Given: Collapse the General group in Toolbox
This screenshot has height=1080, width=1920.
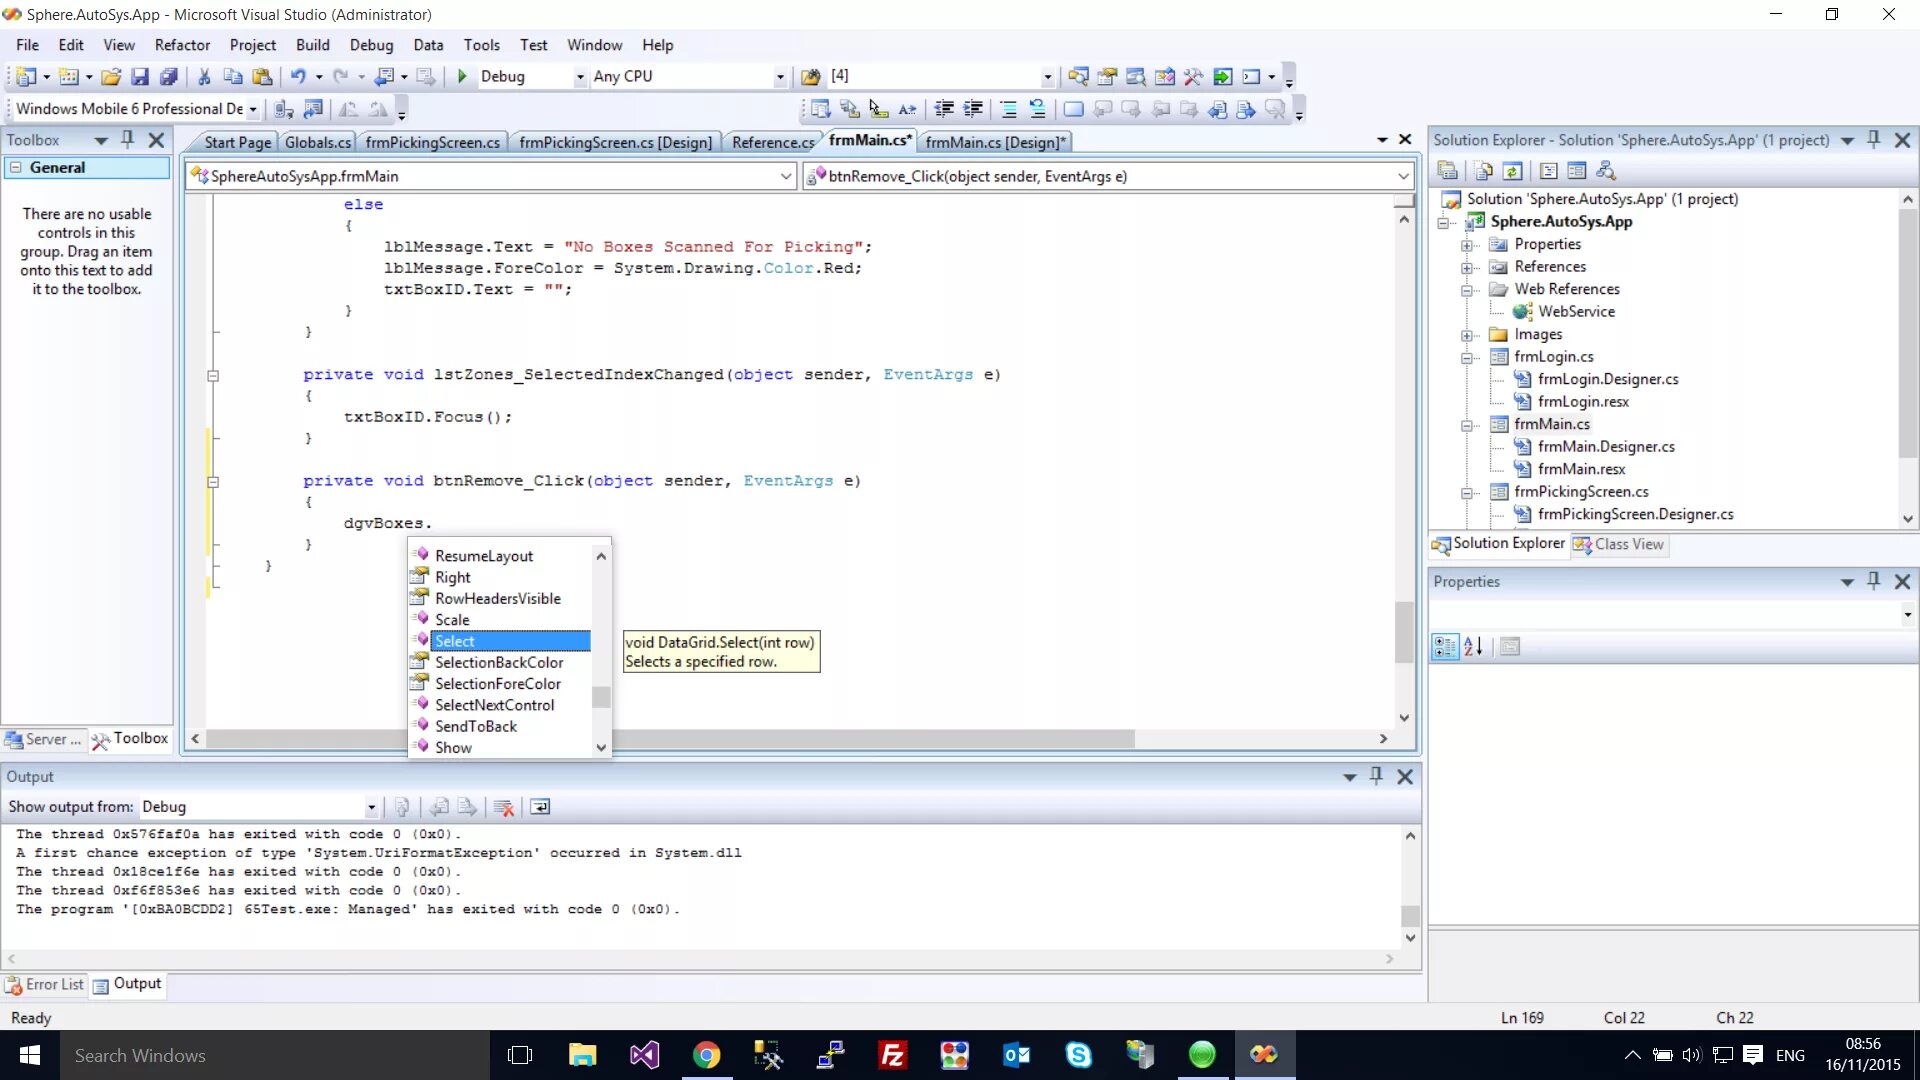Looking at the screenshot, I should pos(16,168).
